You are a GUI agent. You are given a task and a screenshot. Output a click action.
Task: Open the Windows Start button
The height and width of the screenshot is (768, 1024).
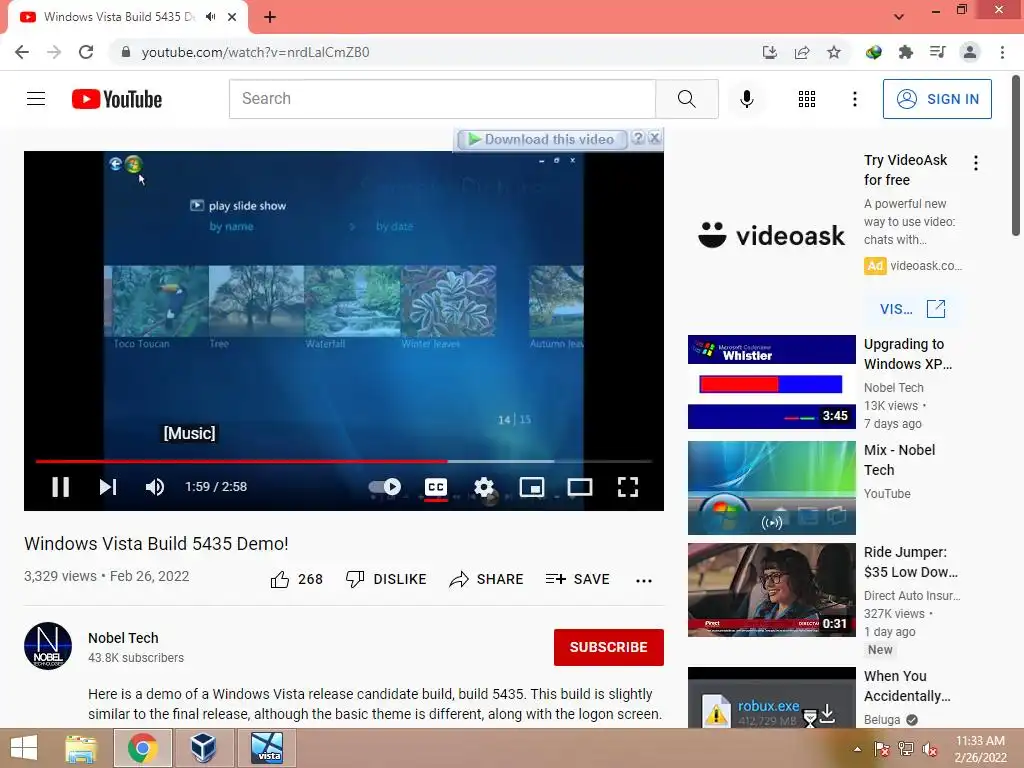coord(24,748)
